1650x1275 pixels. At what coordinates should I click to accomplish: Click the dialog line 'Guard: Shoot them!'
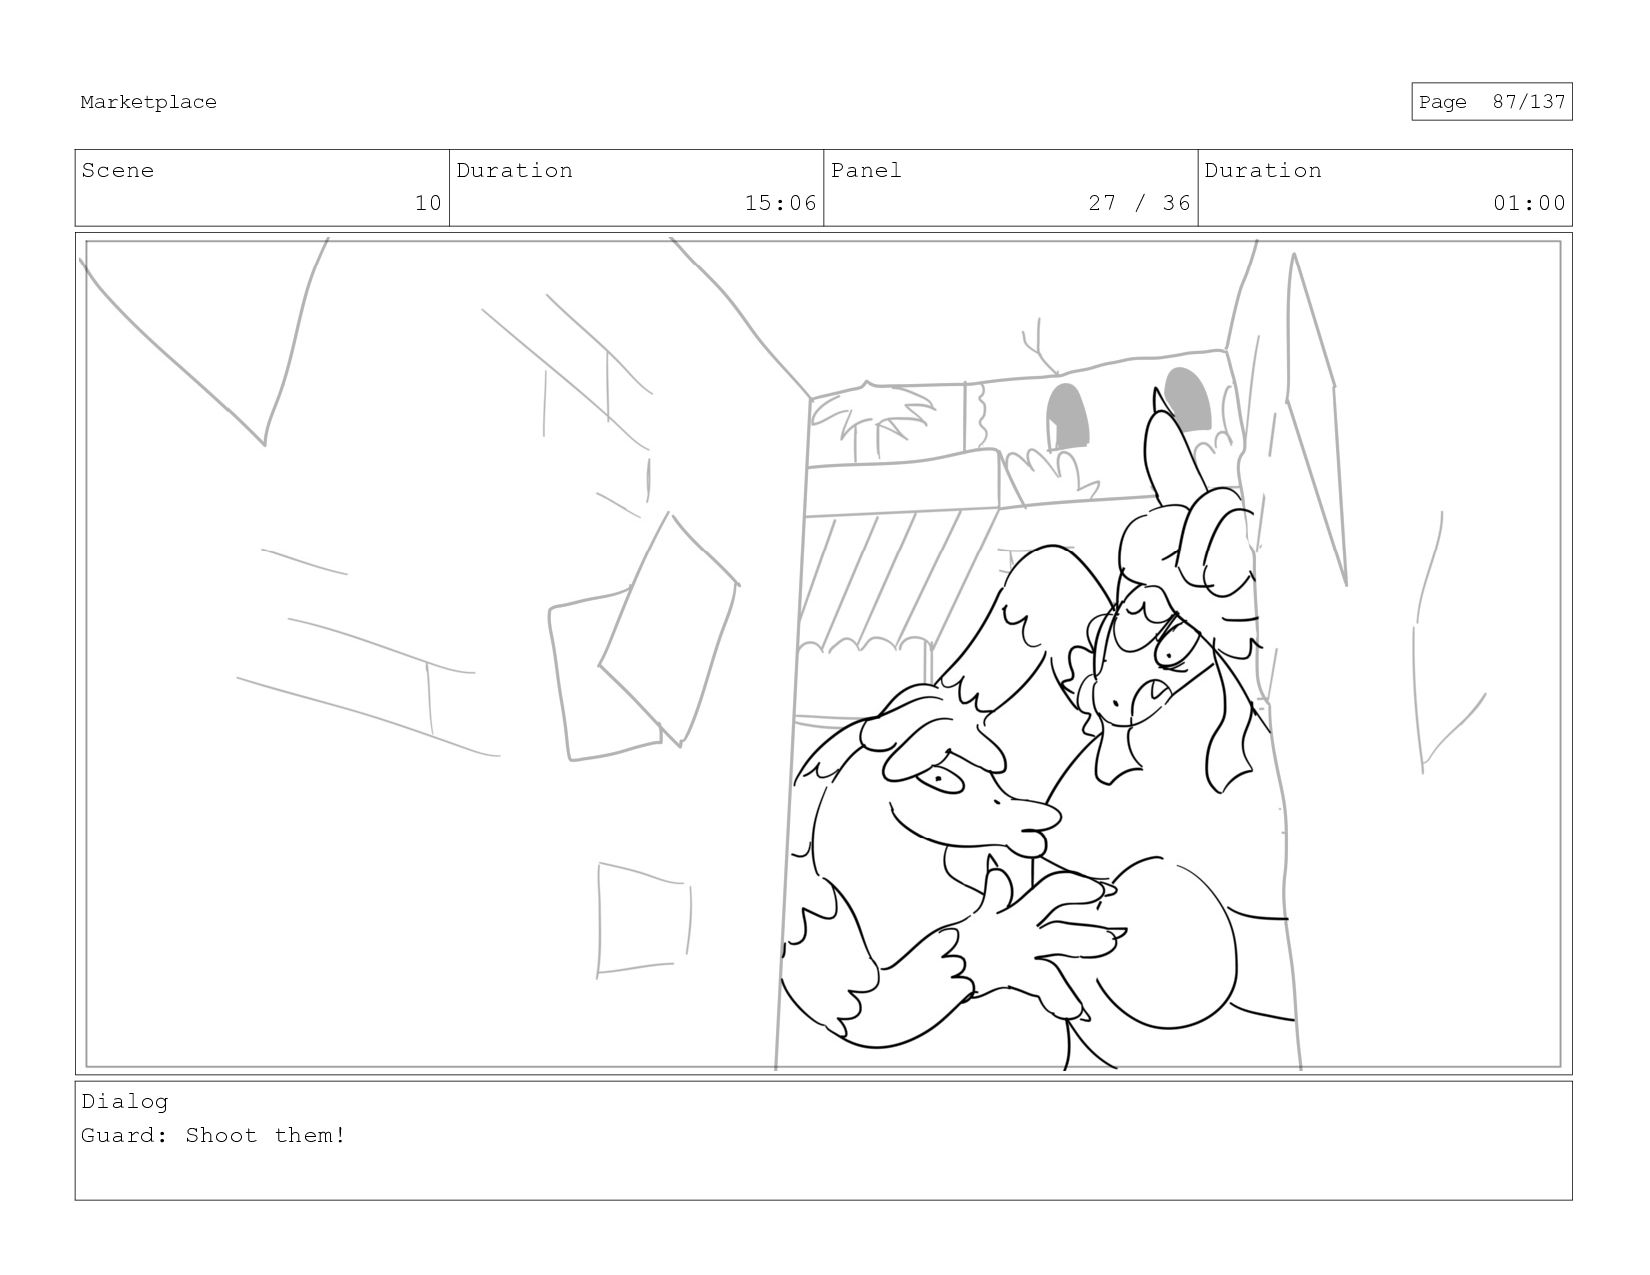pyautogui.click(x=214, y=1136)
